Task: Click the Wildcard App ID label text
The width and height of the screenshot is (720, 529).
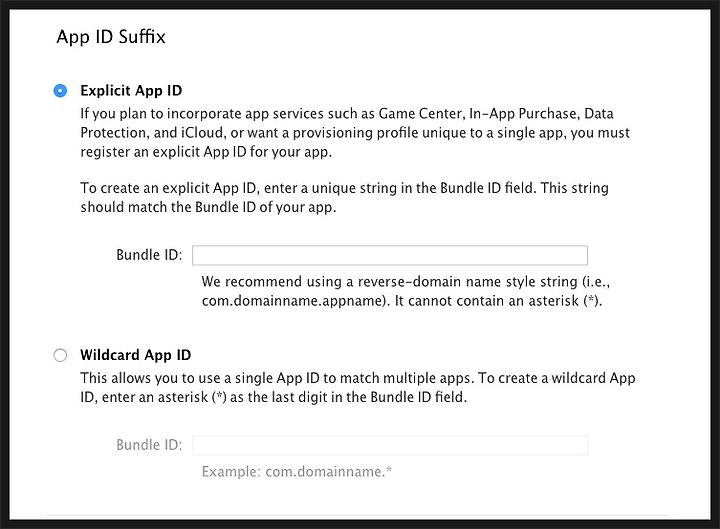Action: point(135,355)
